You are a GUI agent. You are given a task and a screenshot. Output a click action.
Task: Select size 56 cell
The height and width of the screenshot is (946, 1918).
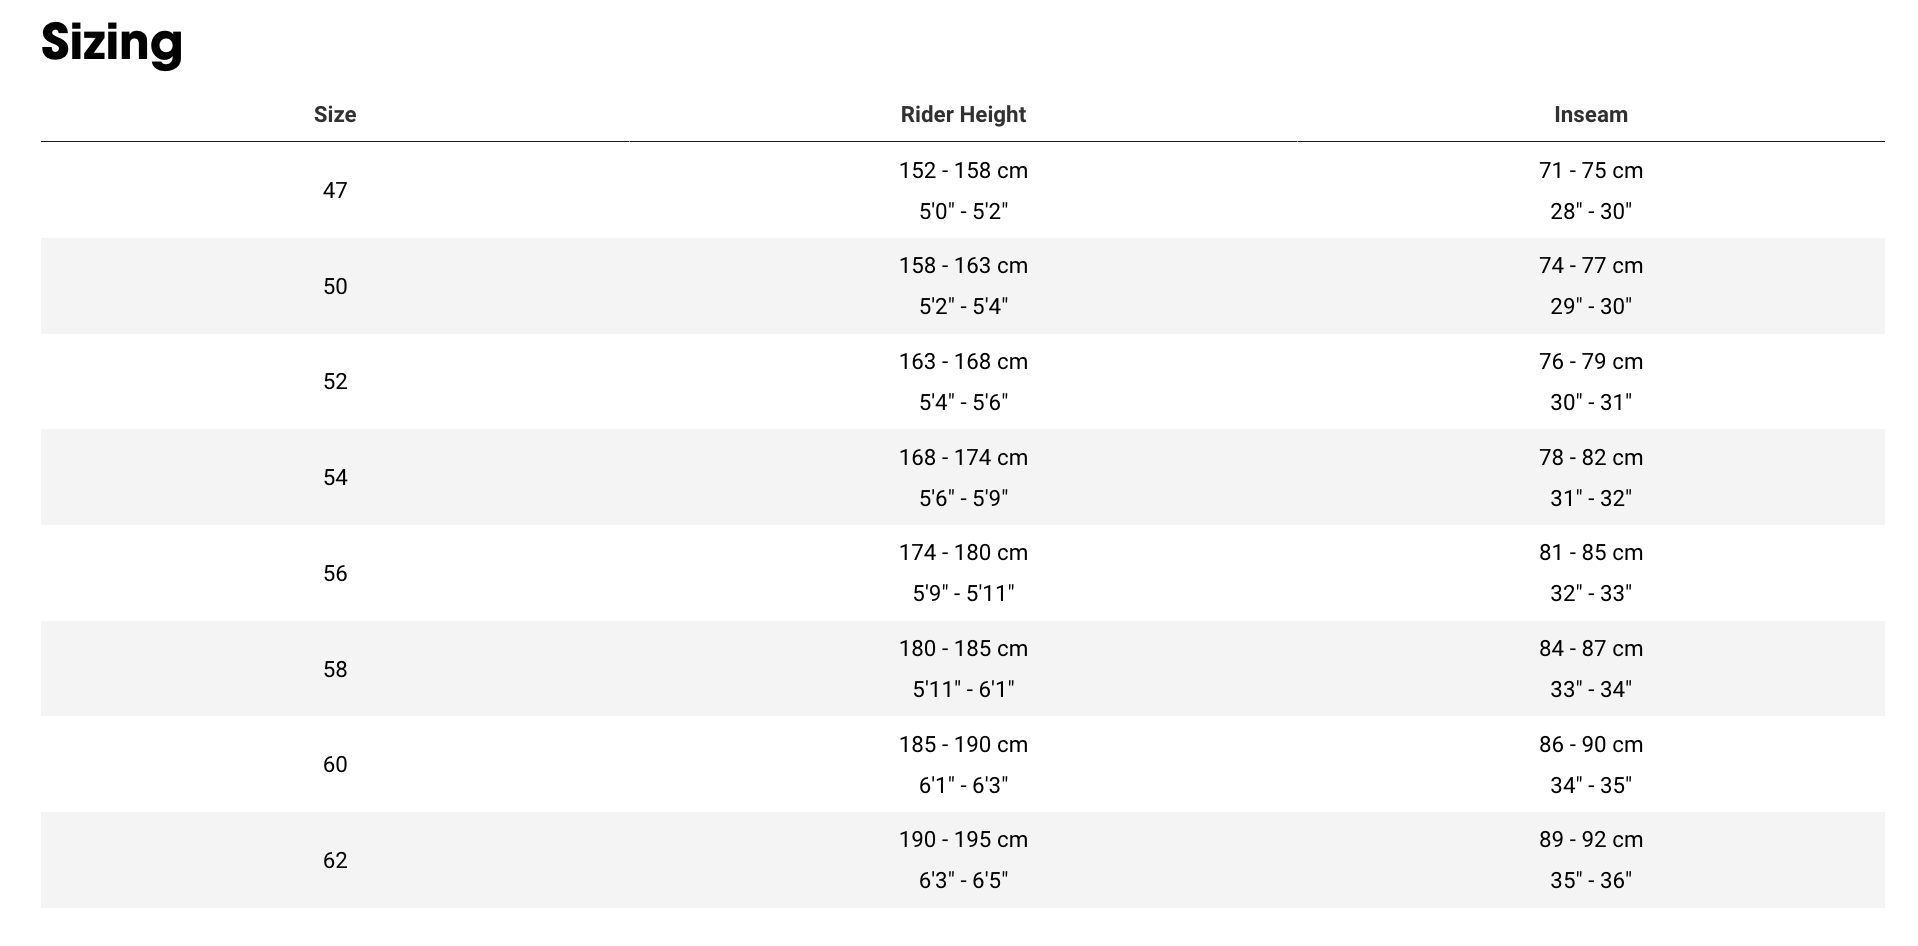click(x=335, y=574)
